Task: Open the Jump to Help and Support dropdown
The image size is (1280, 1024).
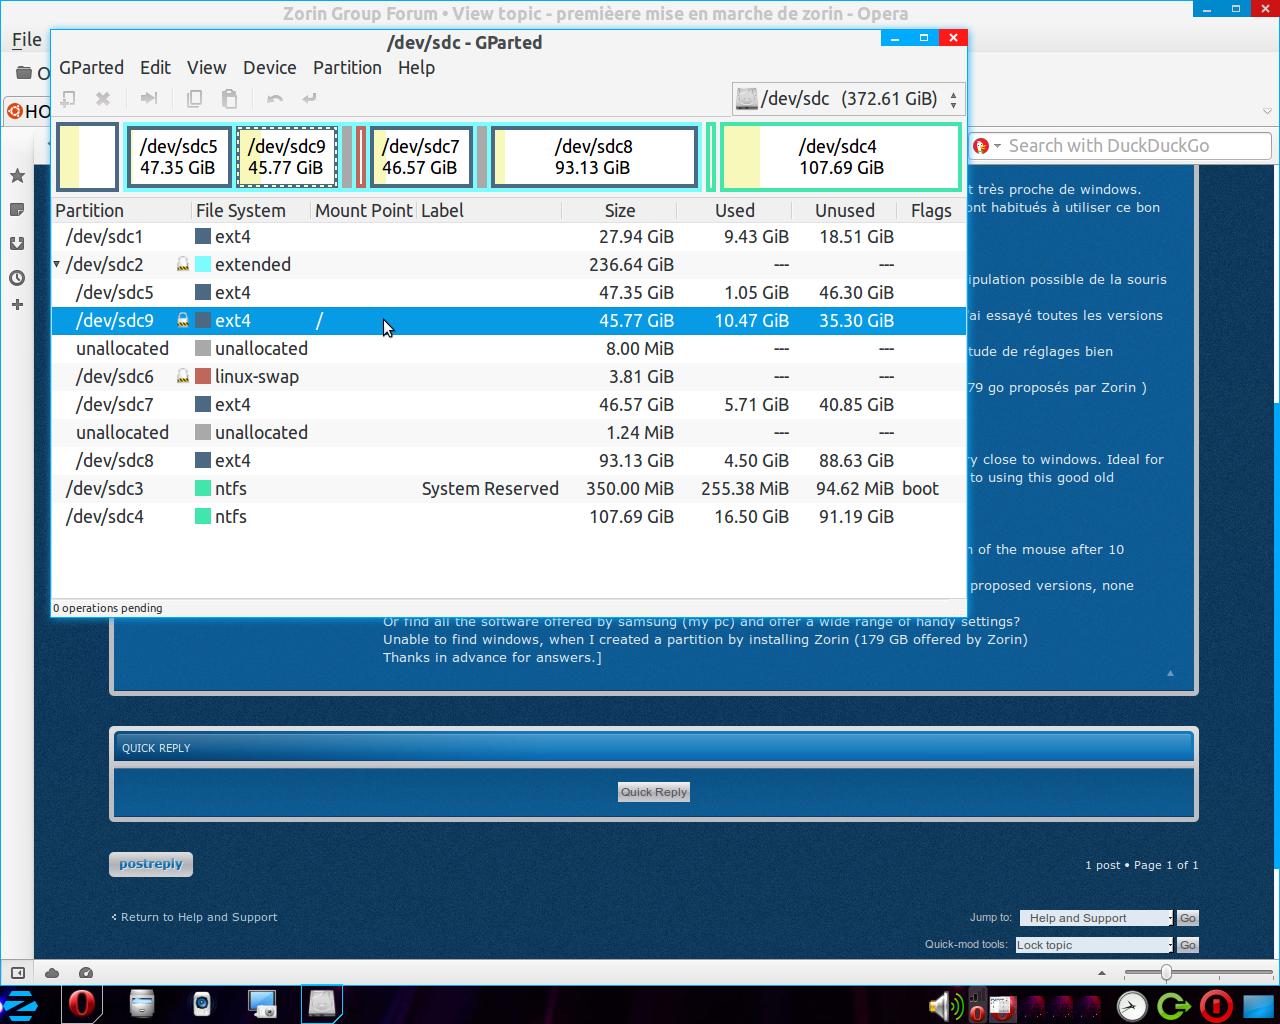Action: coord(1096,918)
